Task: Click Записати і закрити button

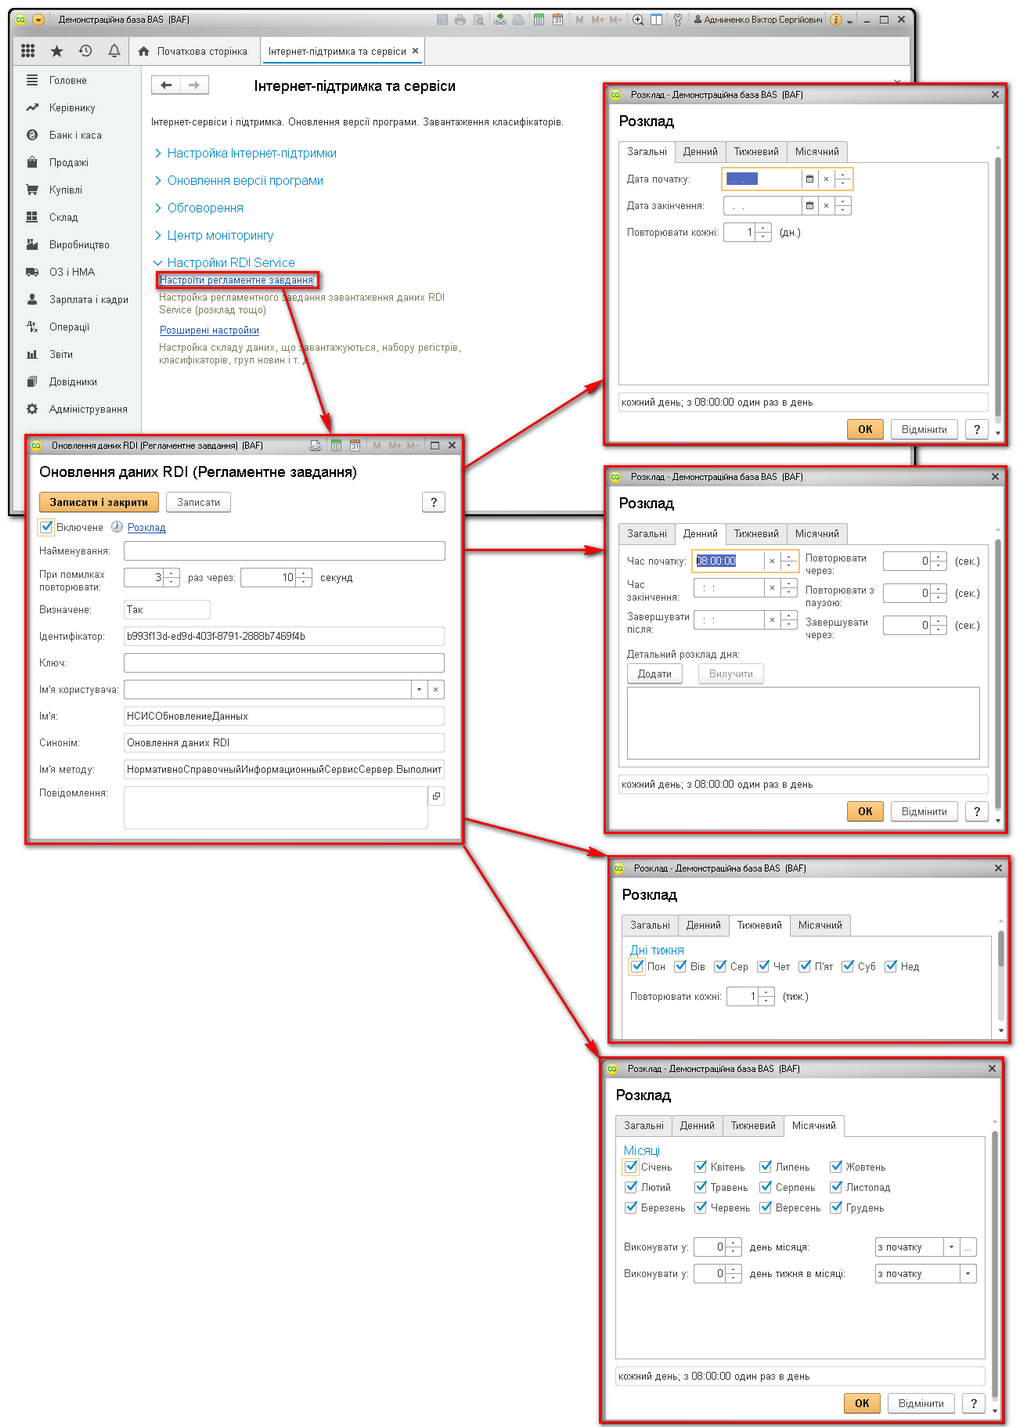Action: (x=99, y=502)
